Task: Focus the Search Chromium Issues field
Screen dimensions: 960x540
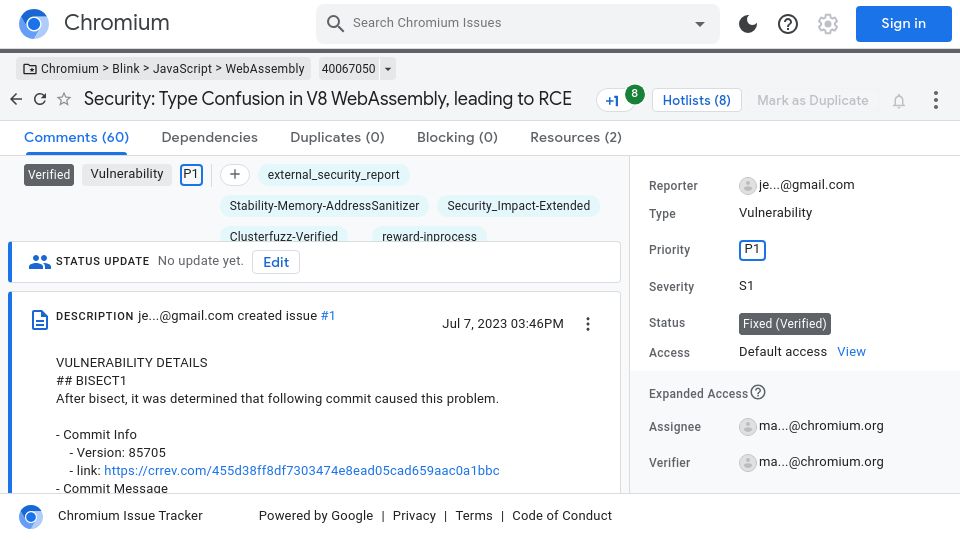Action: [517, 23]
